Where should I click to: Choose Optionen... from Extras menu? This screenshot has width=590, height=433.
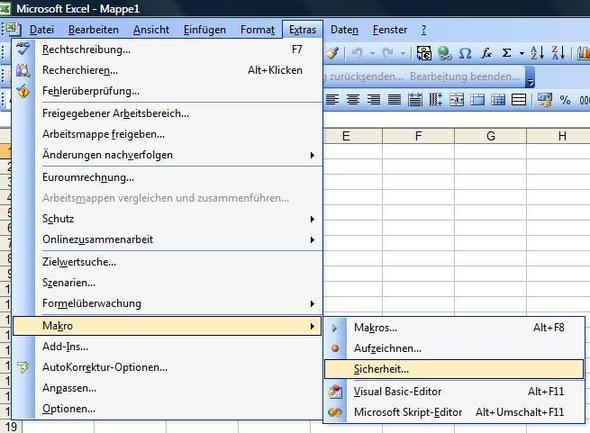(x=167, y=409)
